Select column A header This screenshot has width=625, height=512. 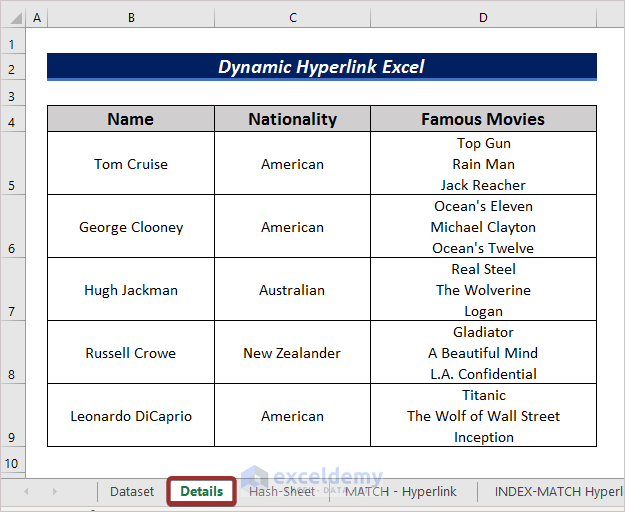tap(37, 18)
